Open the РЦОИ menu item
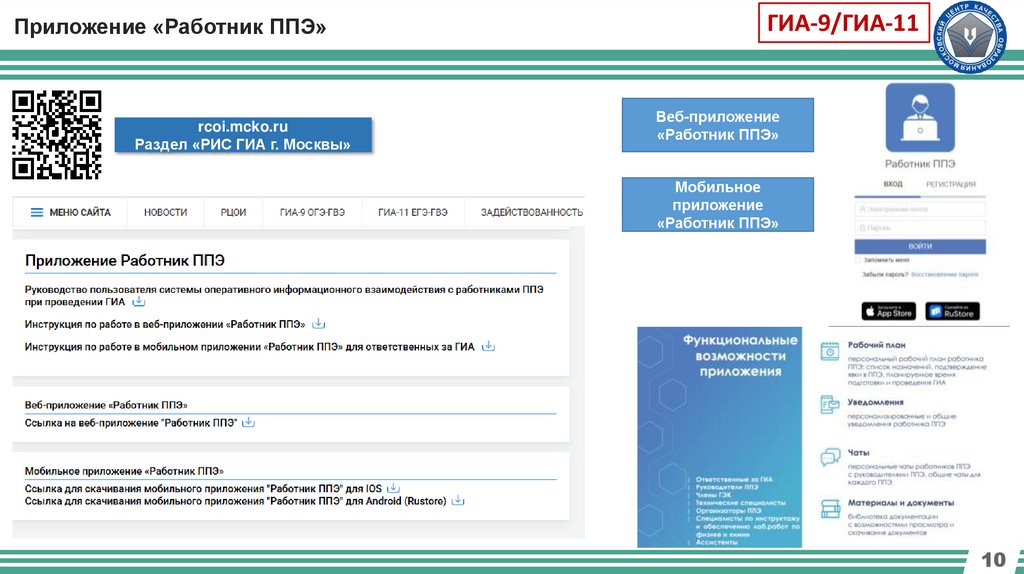 (233, 212)
